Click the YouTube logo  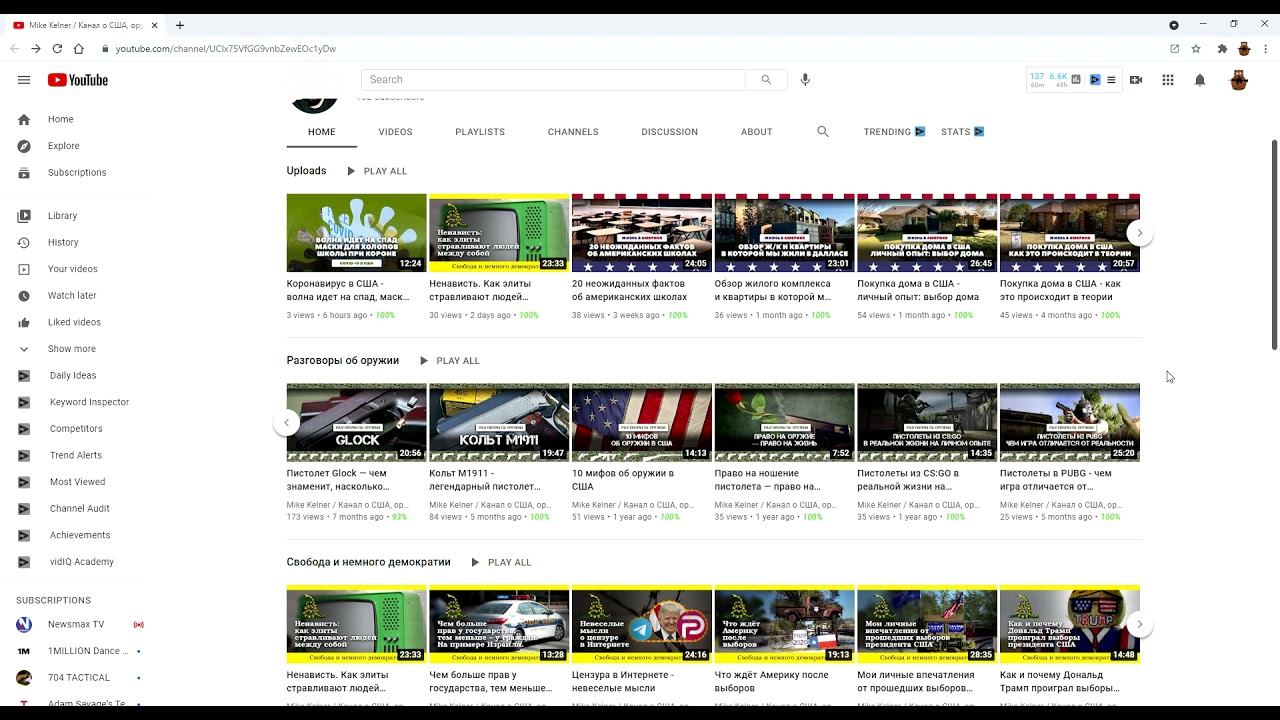(x=77, y=80)
